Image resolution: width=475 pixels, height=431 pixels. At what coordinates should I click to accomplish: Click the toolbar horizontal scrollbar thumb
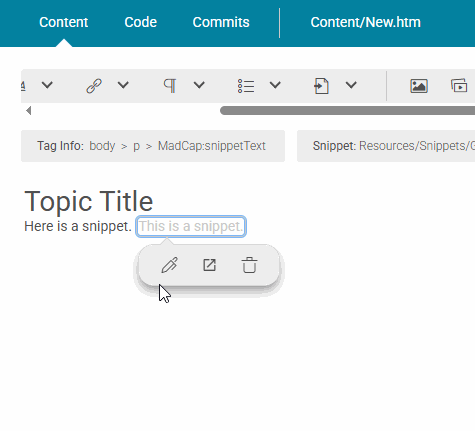(347, 111)
